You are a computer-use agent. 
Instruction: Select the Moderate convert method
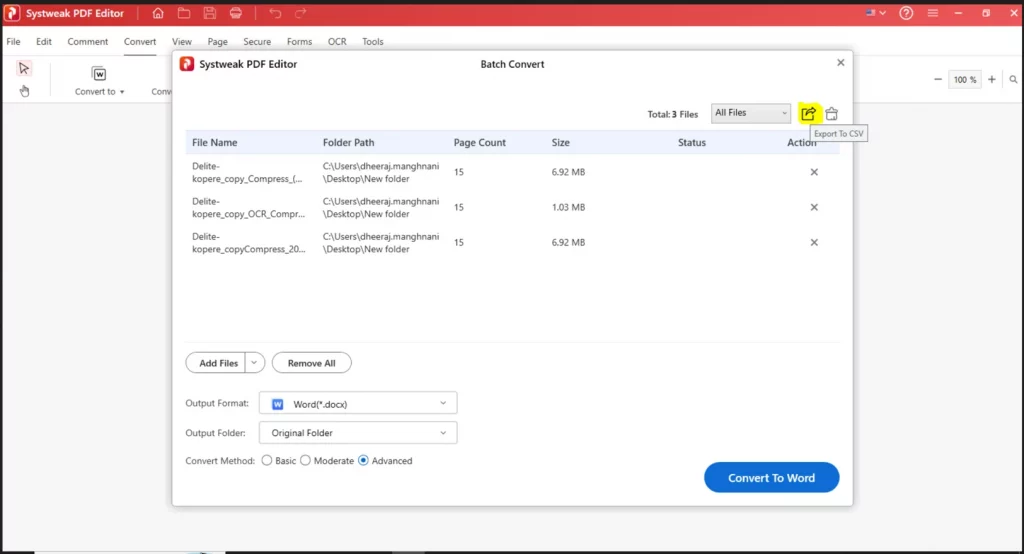click(x=305, y=461)
